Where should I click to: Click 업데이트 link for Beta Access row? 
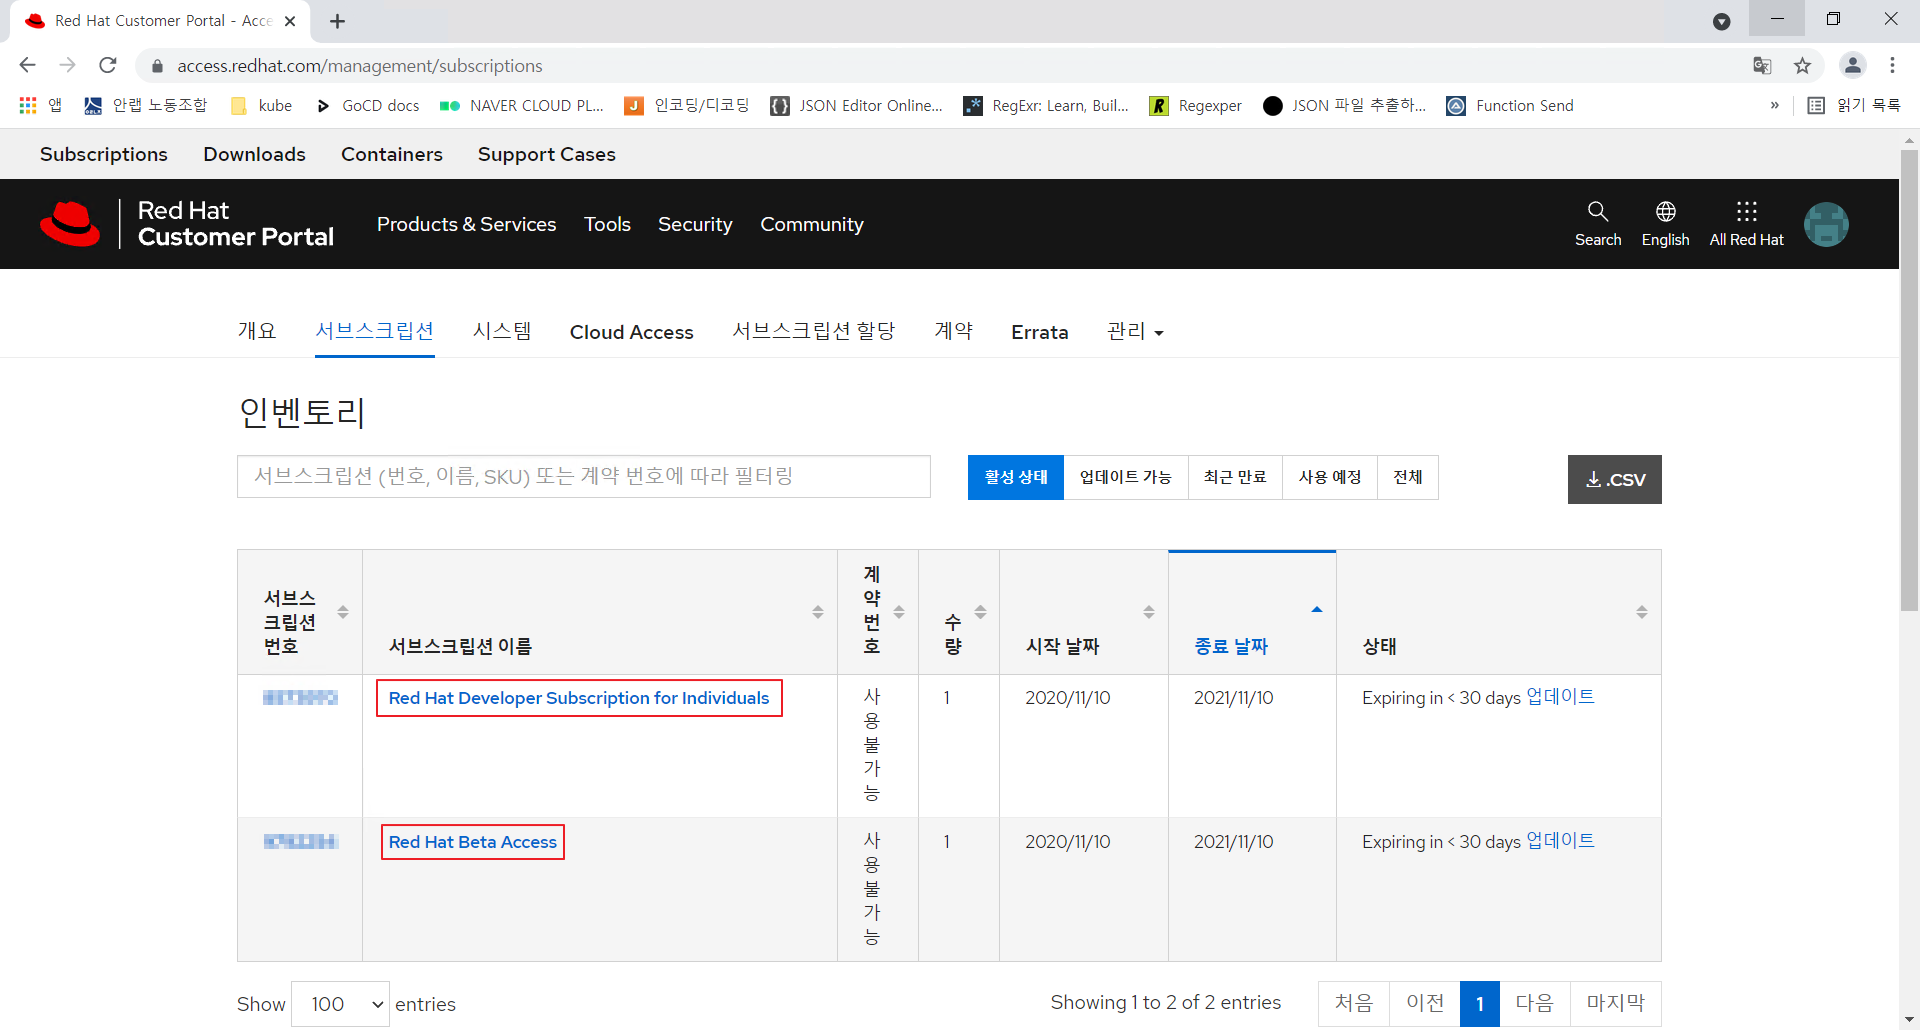point(1560,841)
